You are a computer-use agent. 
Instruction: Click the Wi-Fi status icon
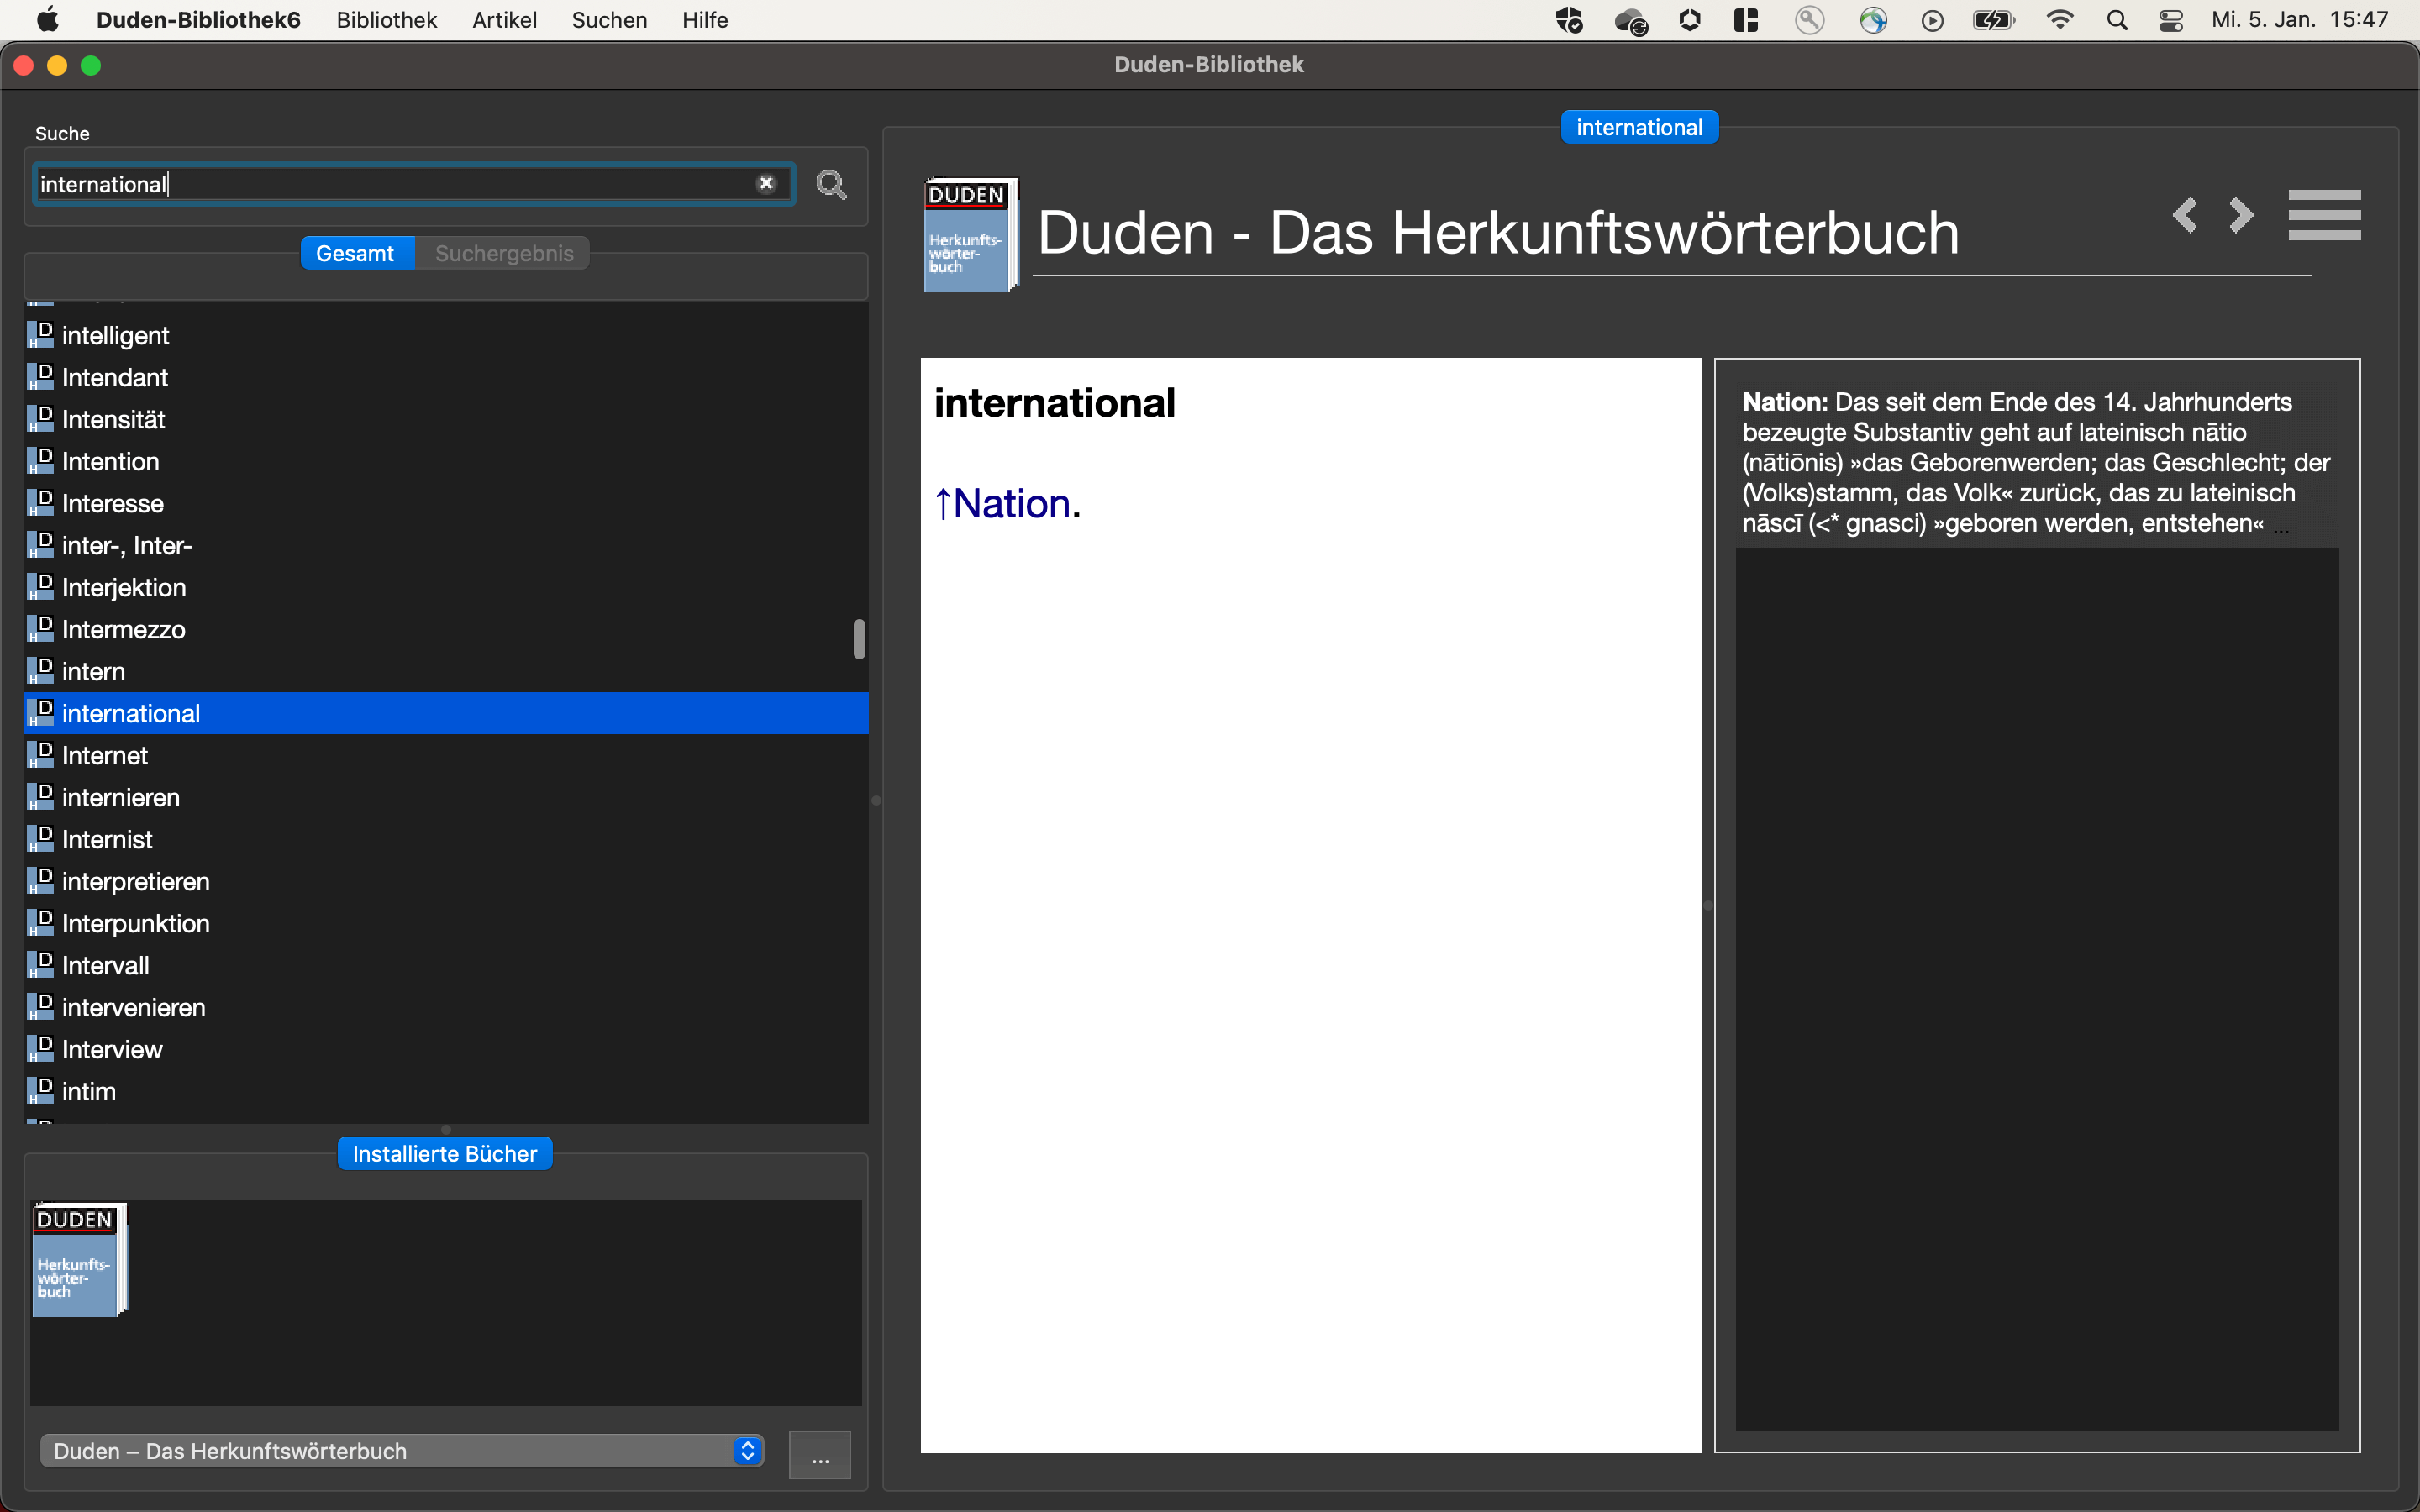point(2060,20)
